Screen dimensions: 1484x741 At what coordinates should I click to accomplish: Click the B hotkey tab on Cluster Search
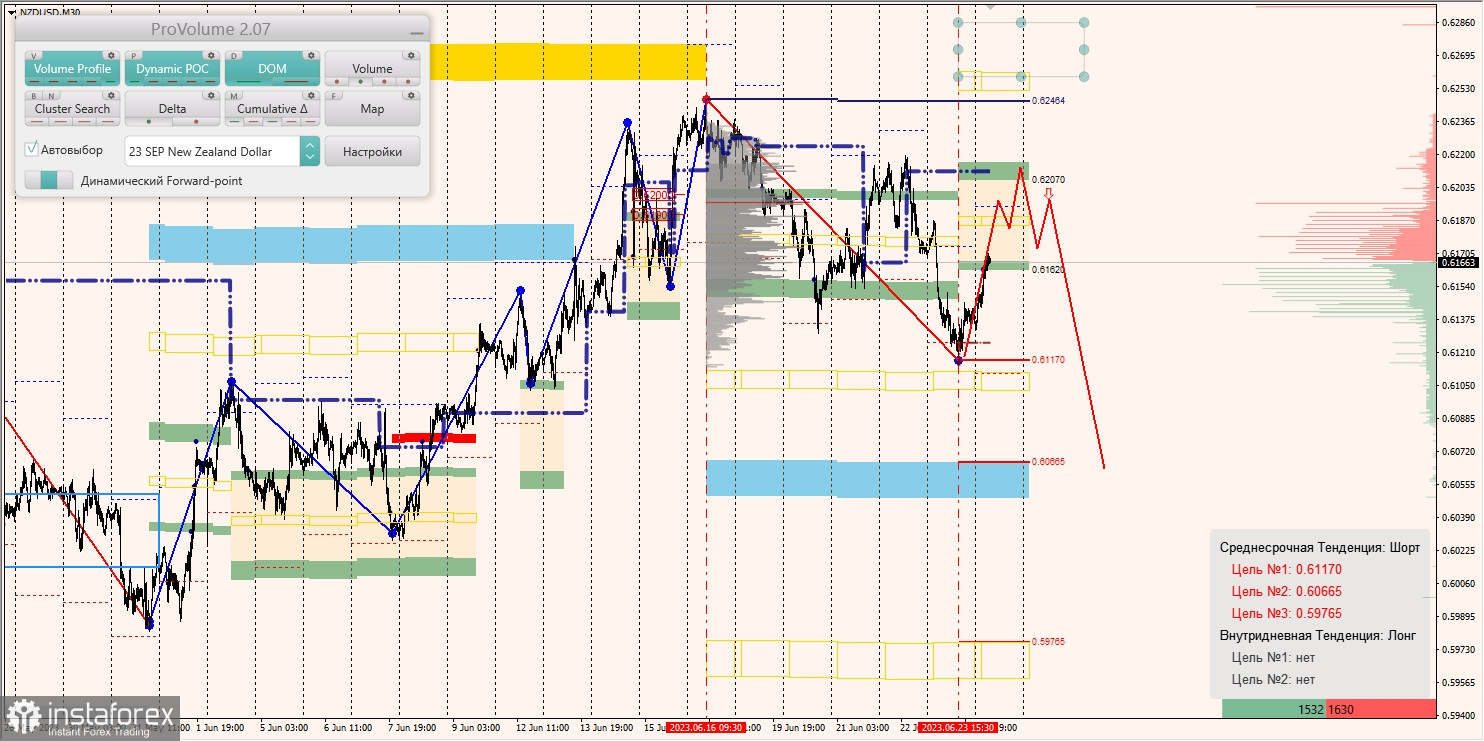click(x=33, y=96)
